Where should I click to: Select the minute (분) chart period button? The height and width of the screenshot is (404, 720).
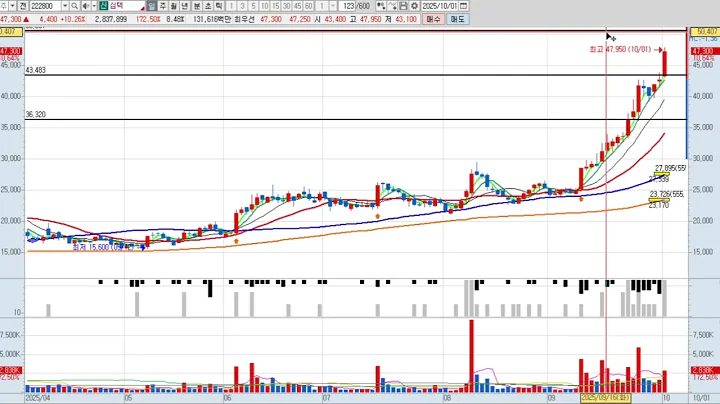point(197,6)
